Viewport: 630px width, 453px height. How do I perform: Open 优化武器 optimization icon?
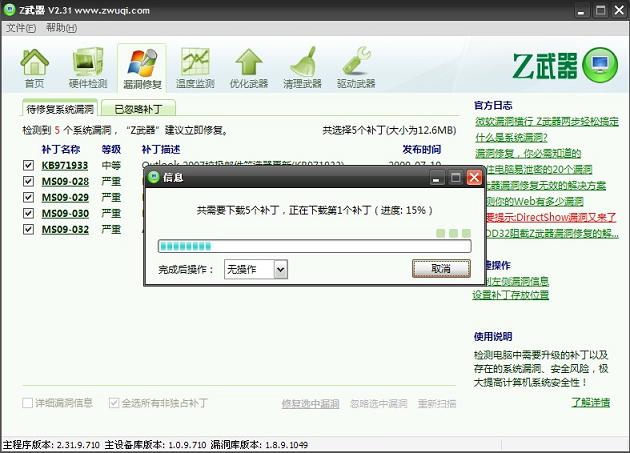249,68
